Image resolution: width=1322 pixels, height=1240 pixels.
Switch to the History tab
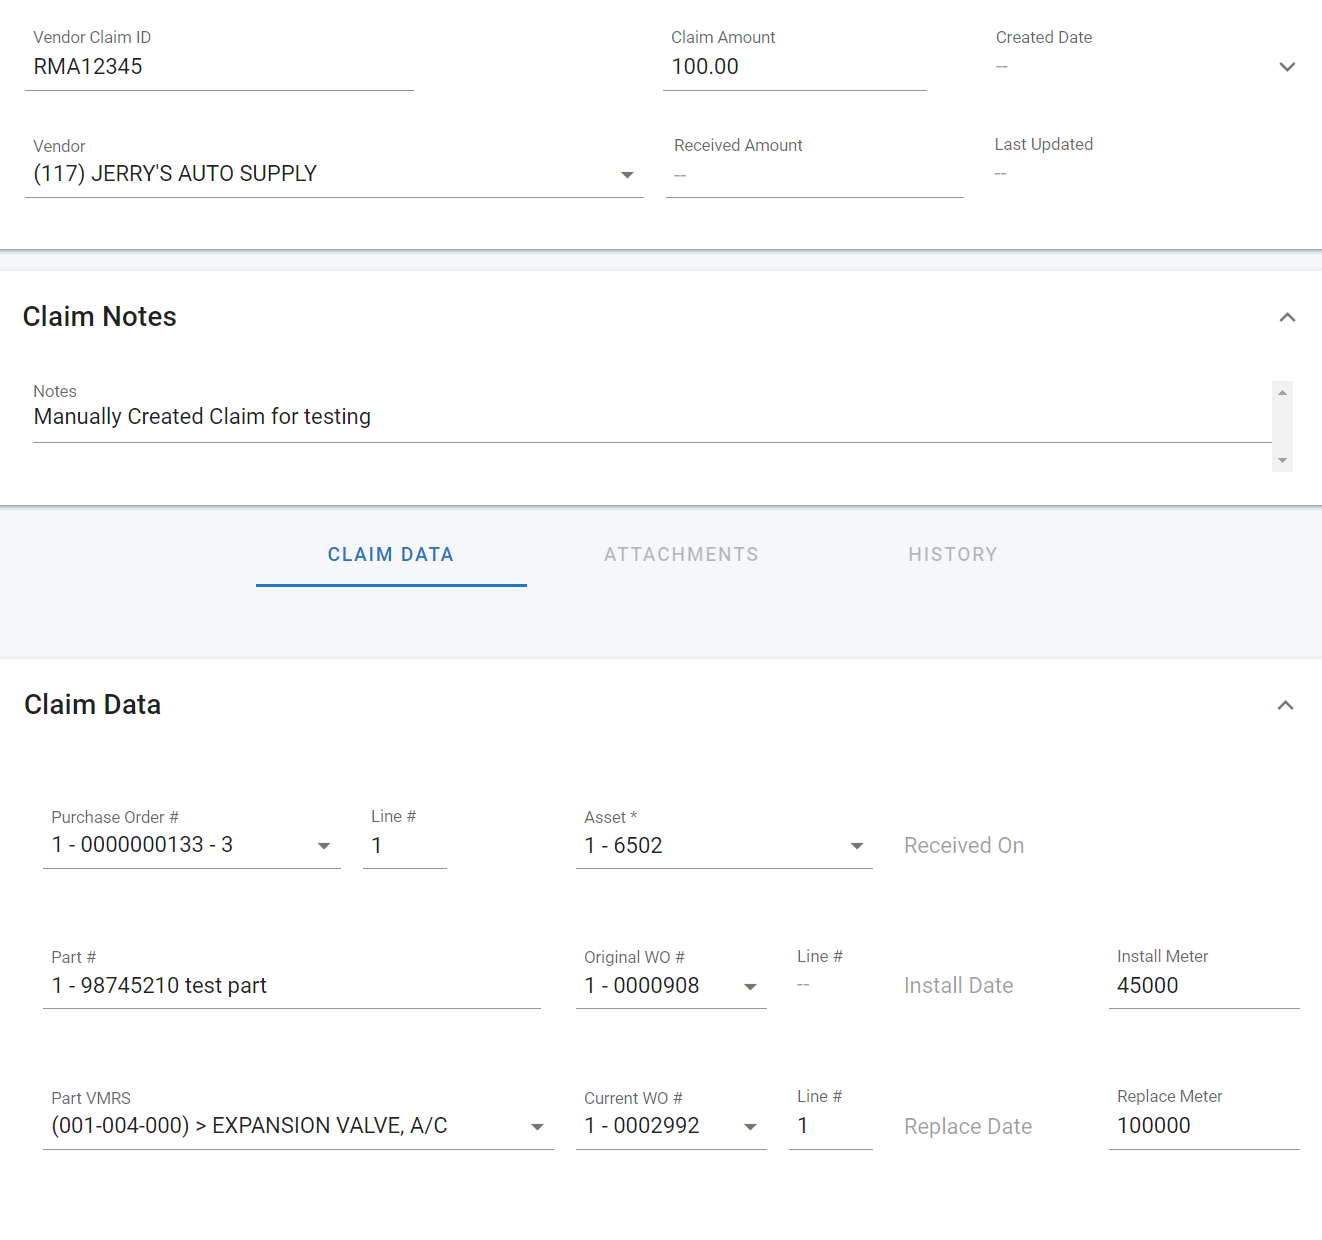click(x=952, y=555)
